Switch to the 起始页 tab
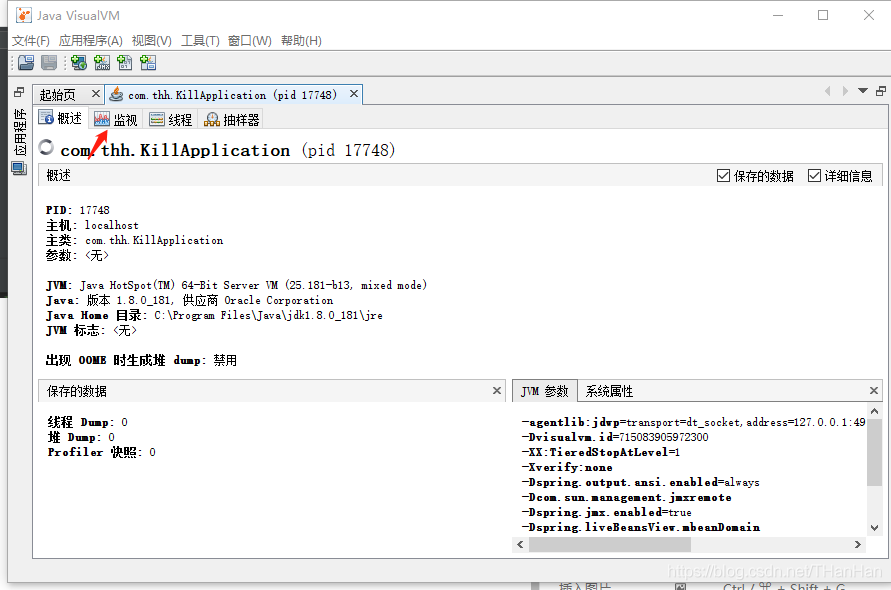Viewport: 891px width, 590px height. pyautogui.click(x=58, y=94)
